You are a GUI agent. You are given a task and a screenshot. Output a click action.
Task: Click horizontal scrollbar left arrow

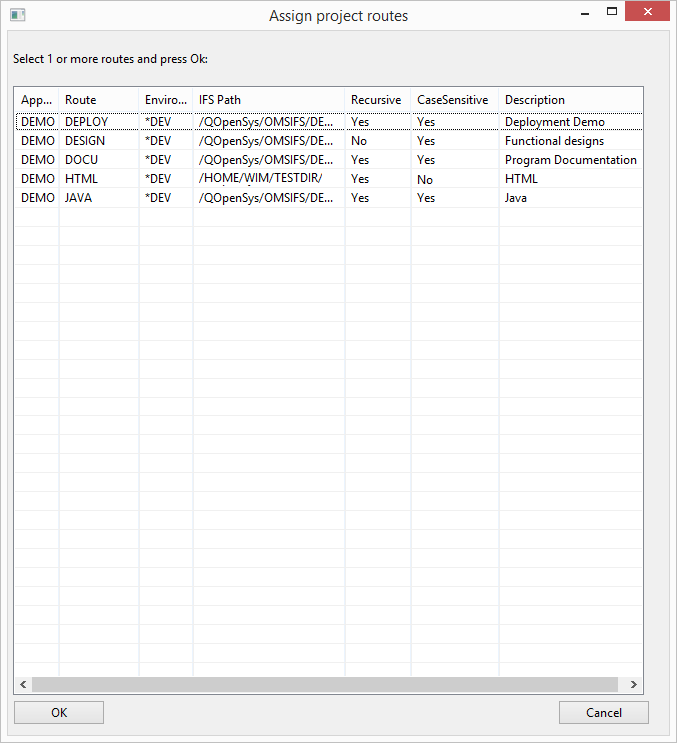[x=23, y=684]
